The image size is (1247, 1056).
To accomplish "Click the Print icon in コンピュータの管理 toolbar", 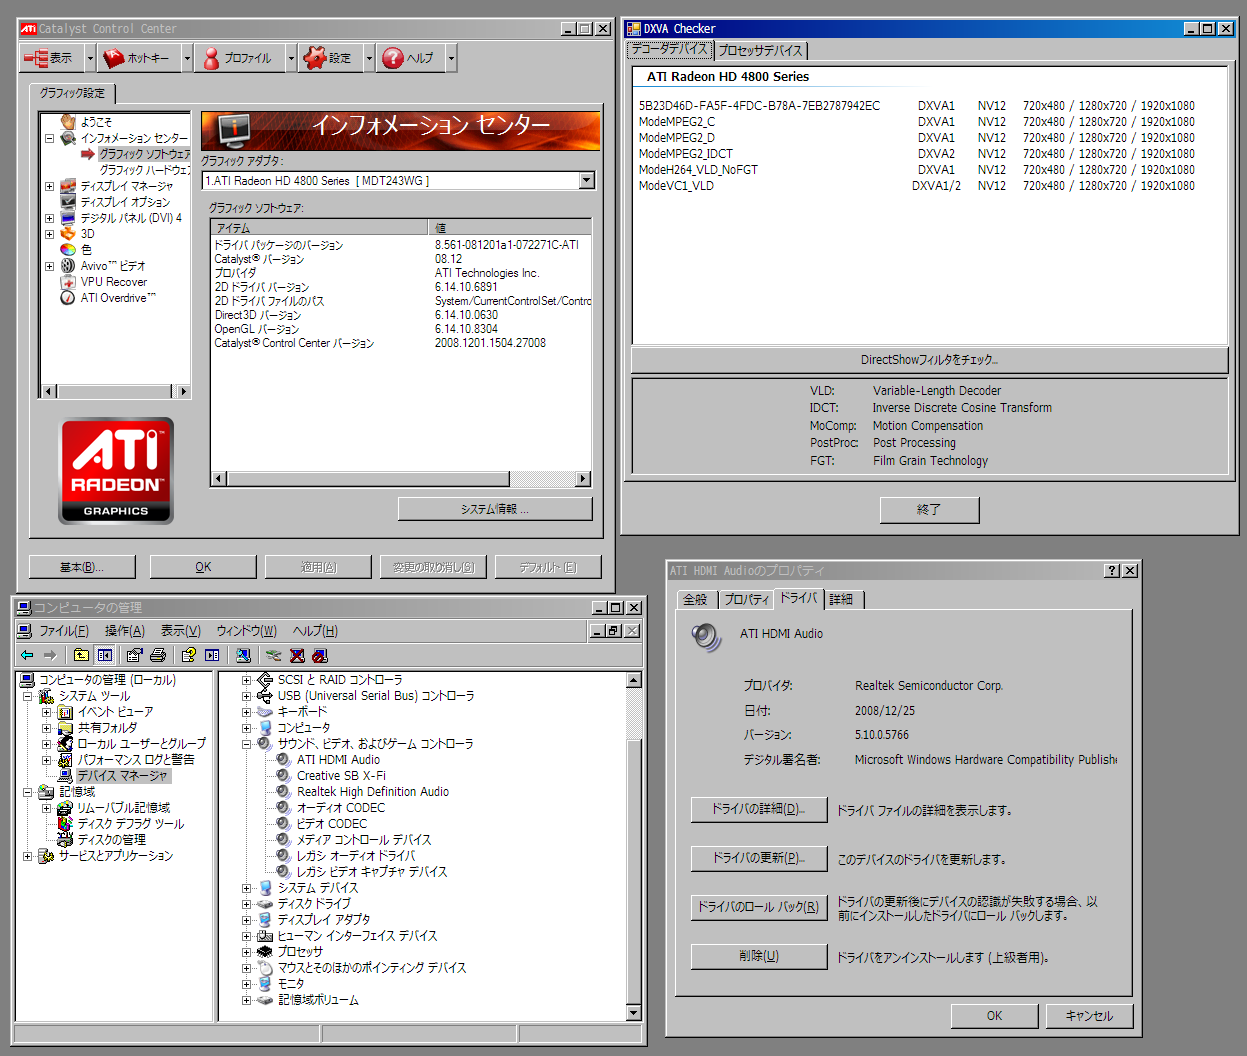I will pos(158,655).
